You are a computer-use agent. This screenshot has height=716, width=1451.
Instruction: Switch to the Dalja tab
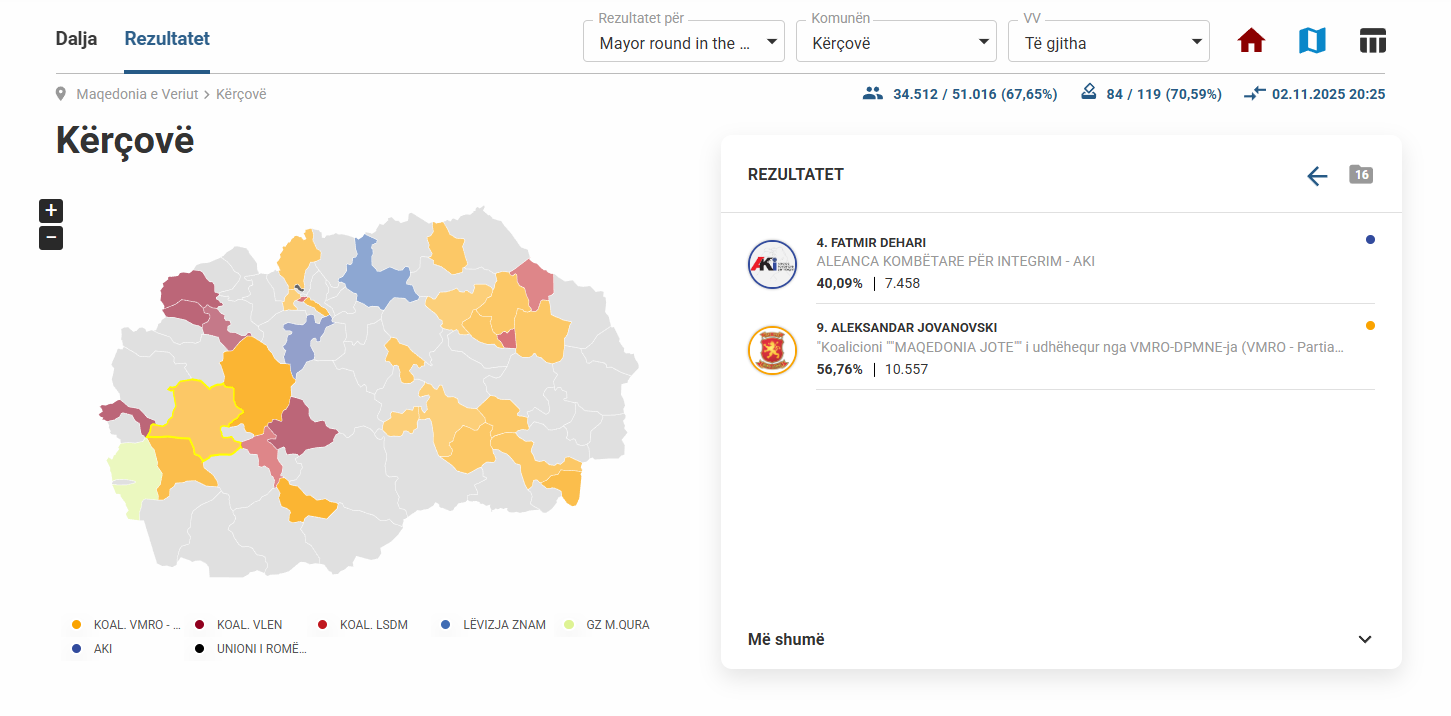coord(76,39)
